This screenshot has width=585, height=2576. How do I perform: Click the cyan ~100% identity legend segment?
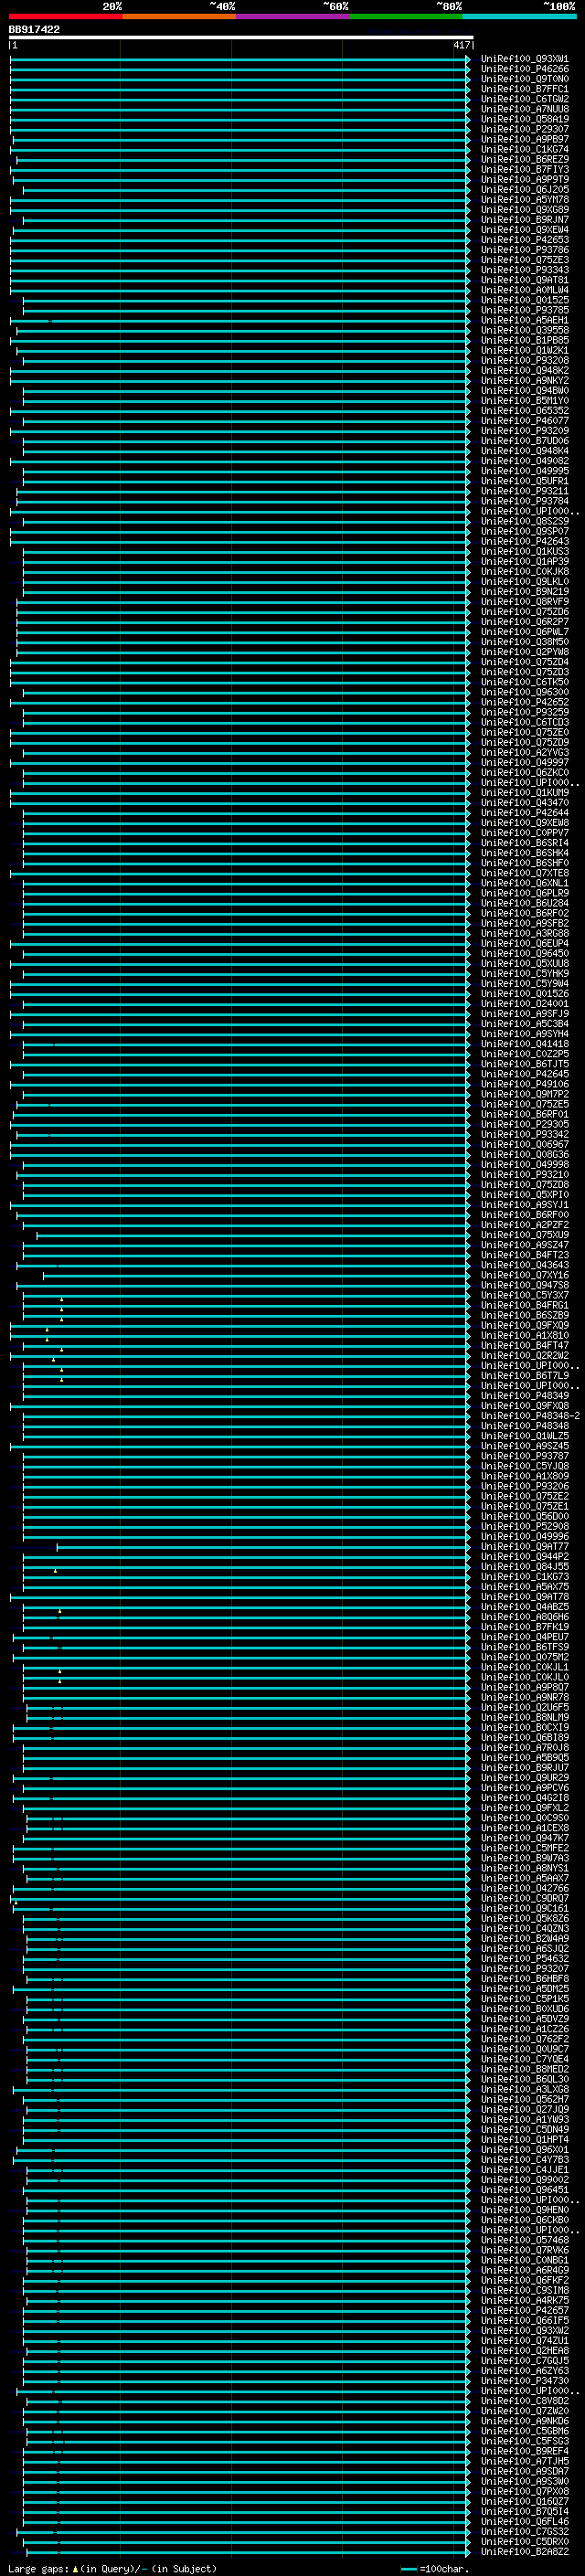point(519,16)
